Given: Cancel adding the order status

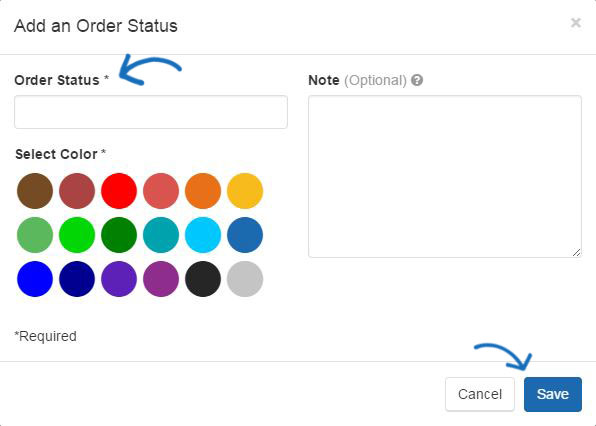Looking at the screenshot, I should 480,394.
